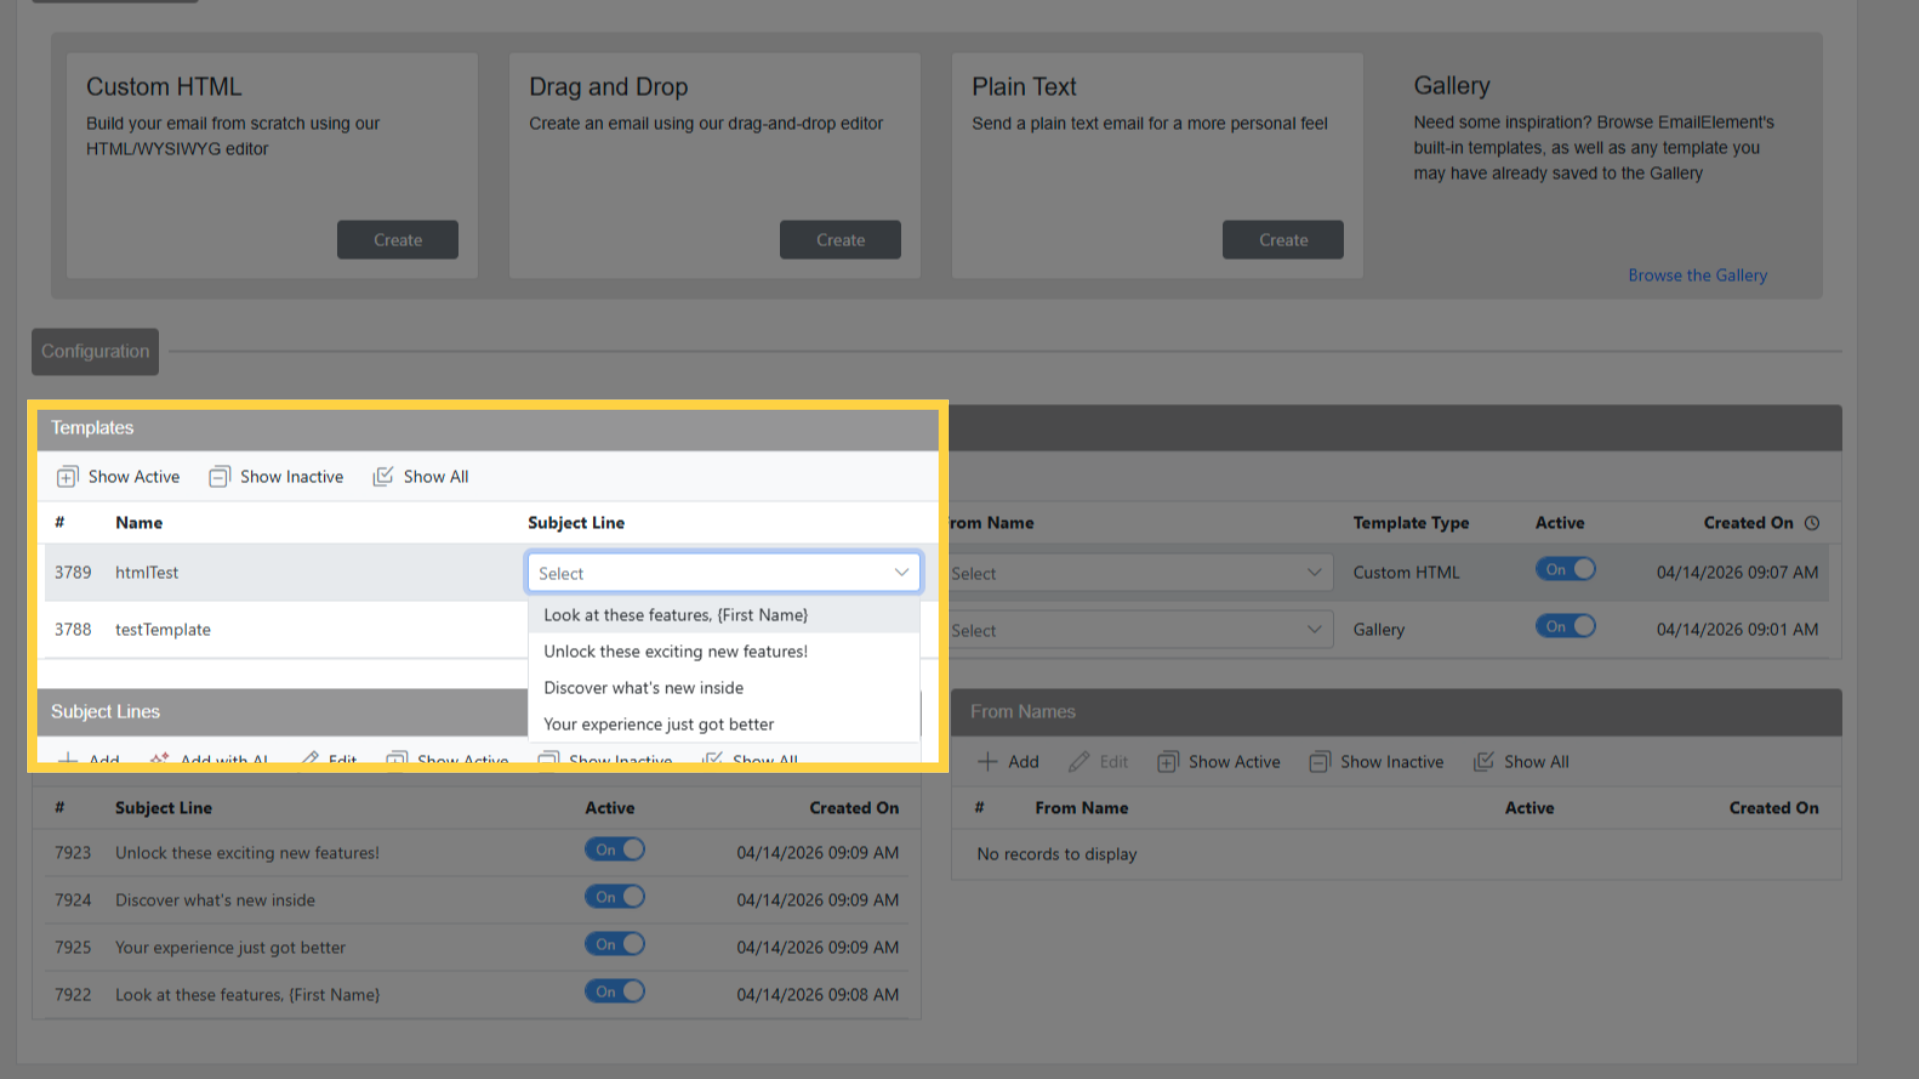Viewport: 1919px width, 1079px height.
Task: Click Created On column header in Templates
Action: pos(1748,523)
